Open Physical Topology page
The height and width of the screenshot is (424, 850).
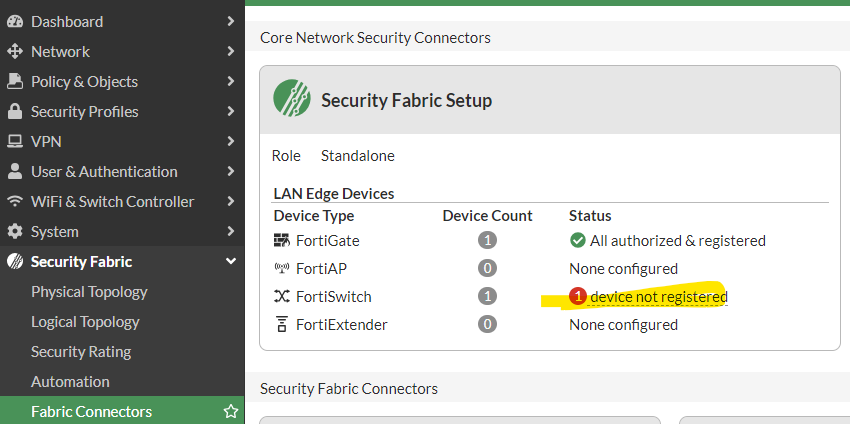[x=89, y=291]
